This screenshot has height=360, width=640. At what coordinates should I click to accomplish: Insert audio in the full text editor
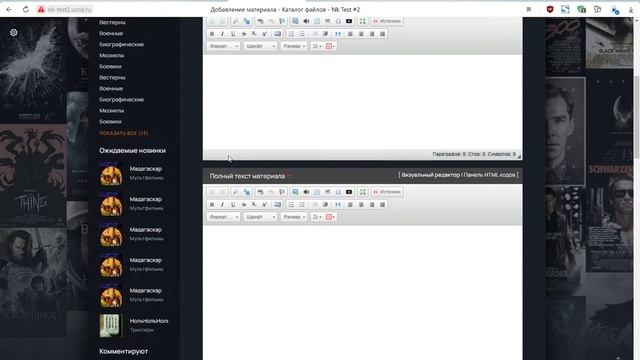pyautogui.click(x=306, y=192)
